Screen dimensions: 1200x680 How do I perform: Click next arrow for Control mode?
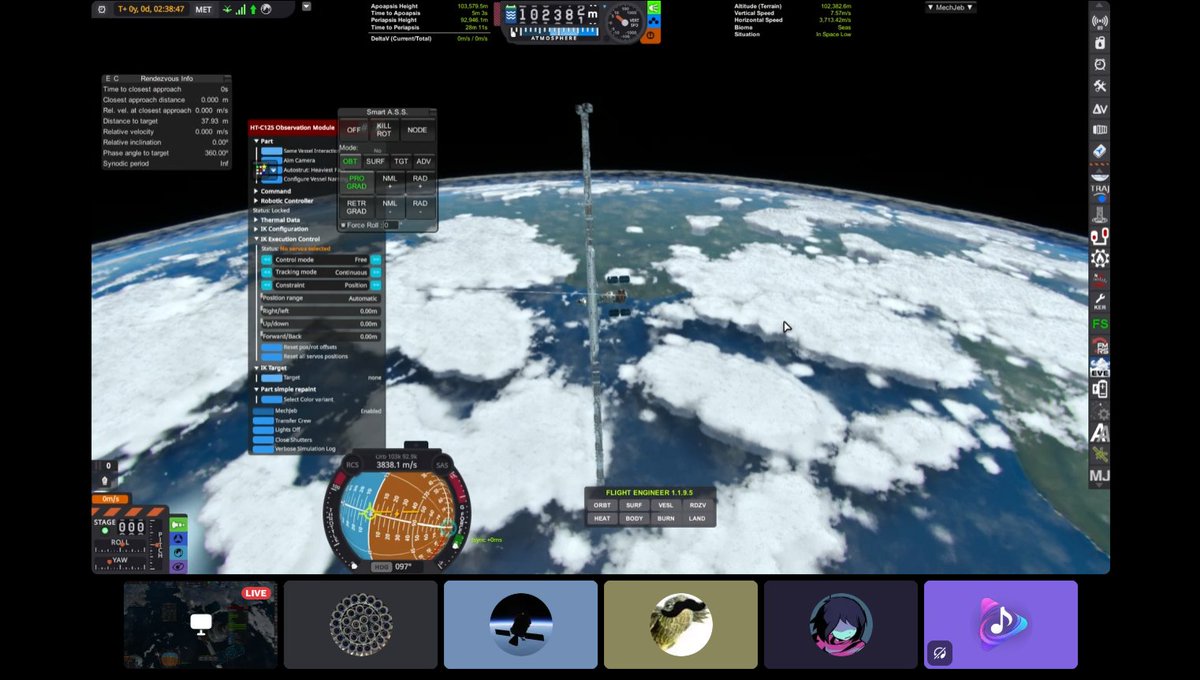tap(376, 260)
